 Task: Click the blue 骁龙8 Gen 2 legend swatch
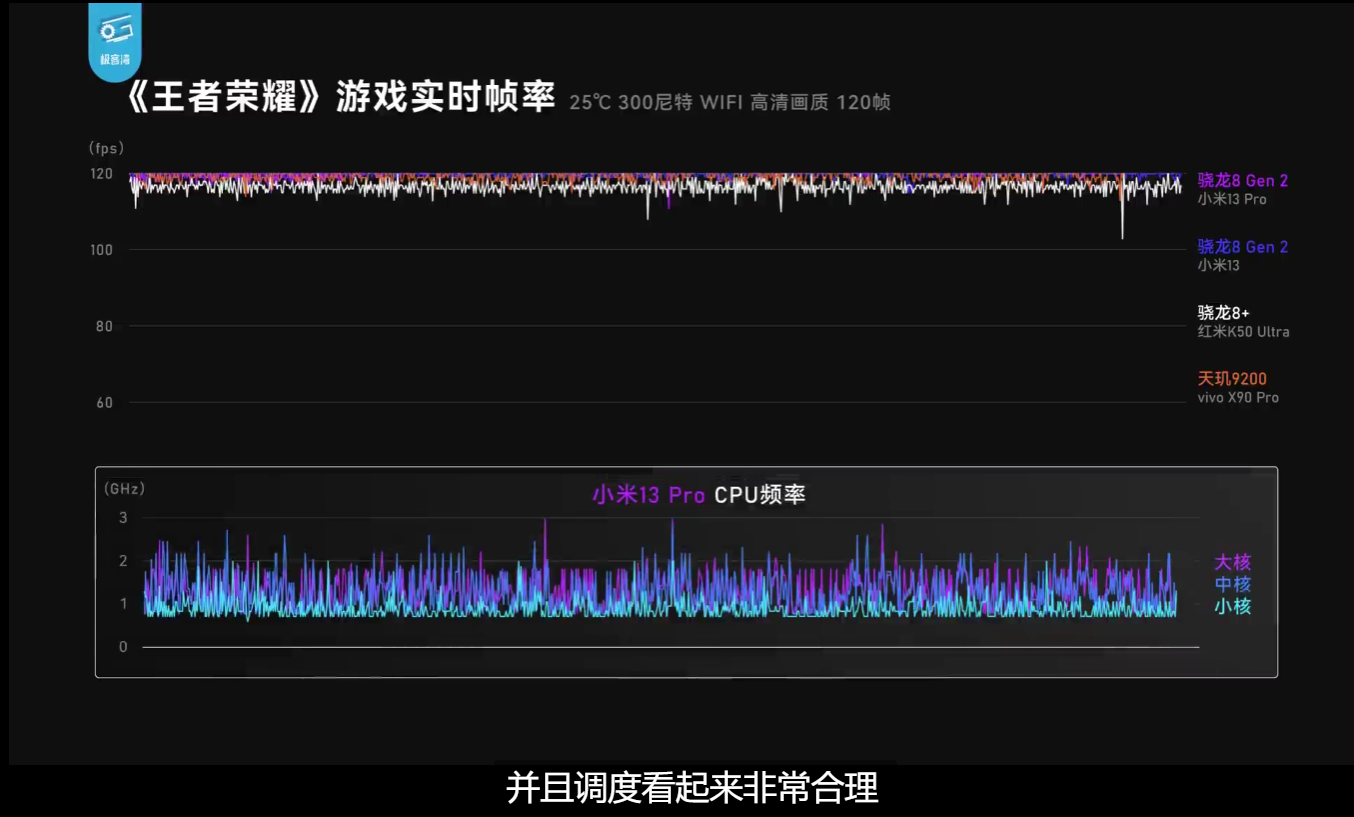coord(1241,247)
